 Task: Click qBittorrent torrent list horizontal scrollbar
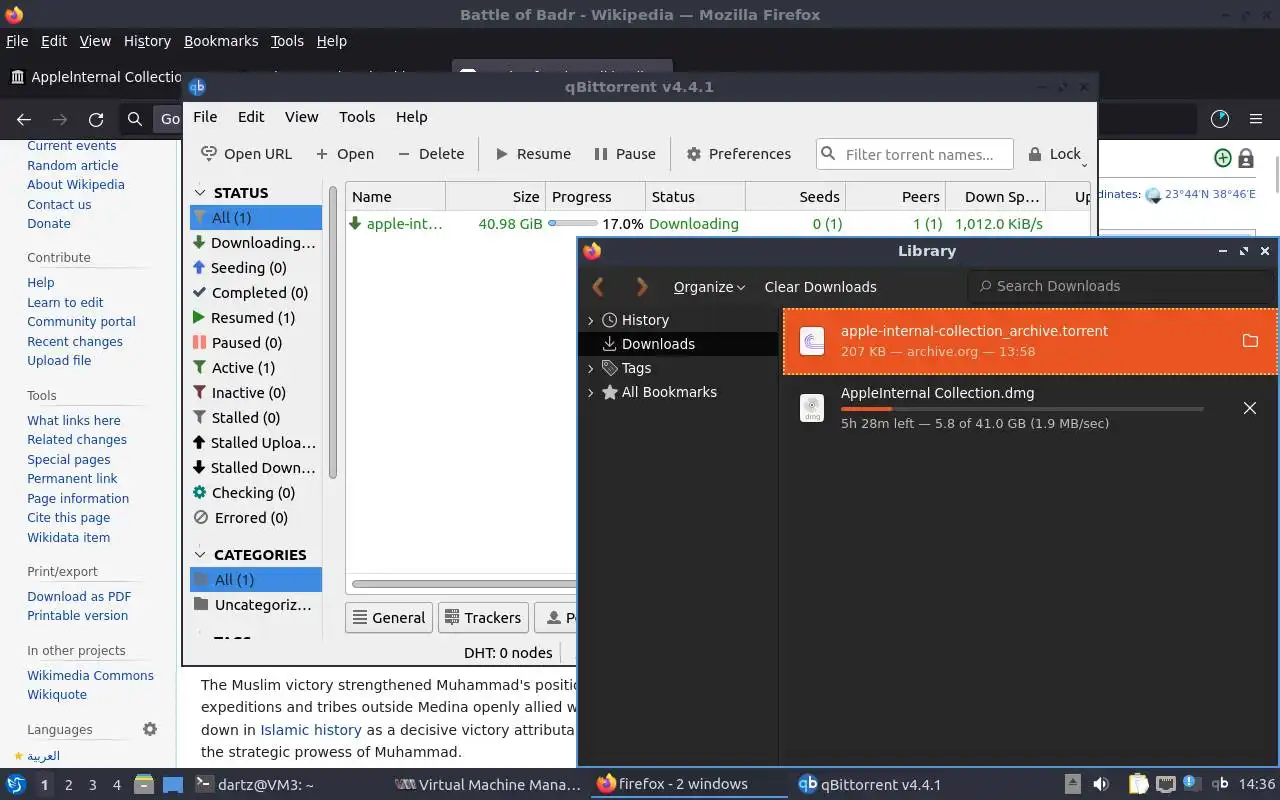tap(464, 584)
